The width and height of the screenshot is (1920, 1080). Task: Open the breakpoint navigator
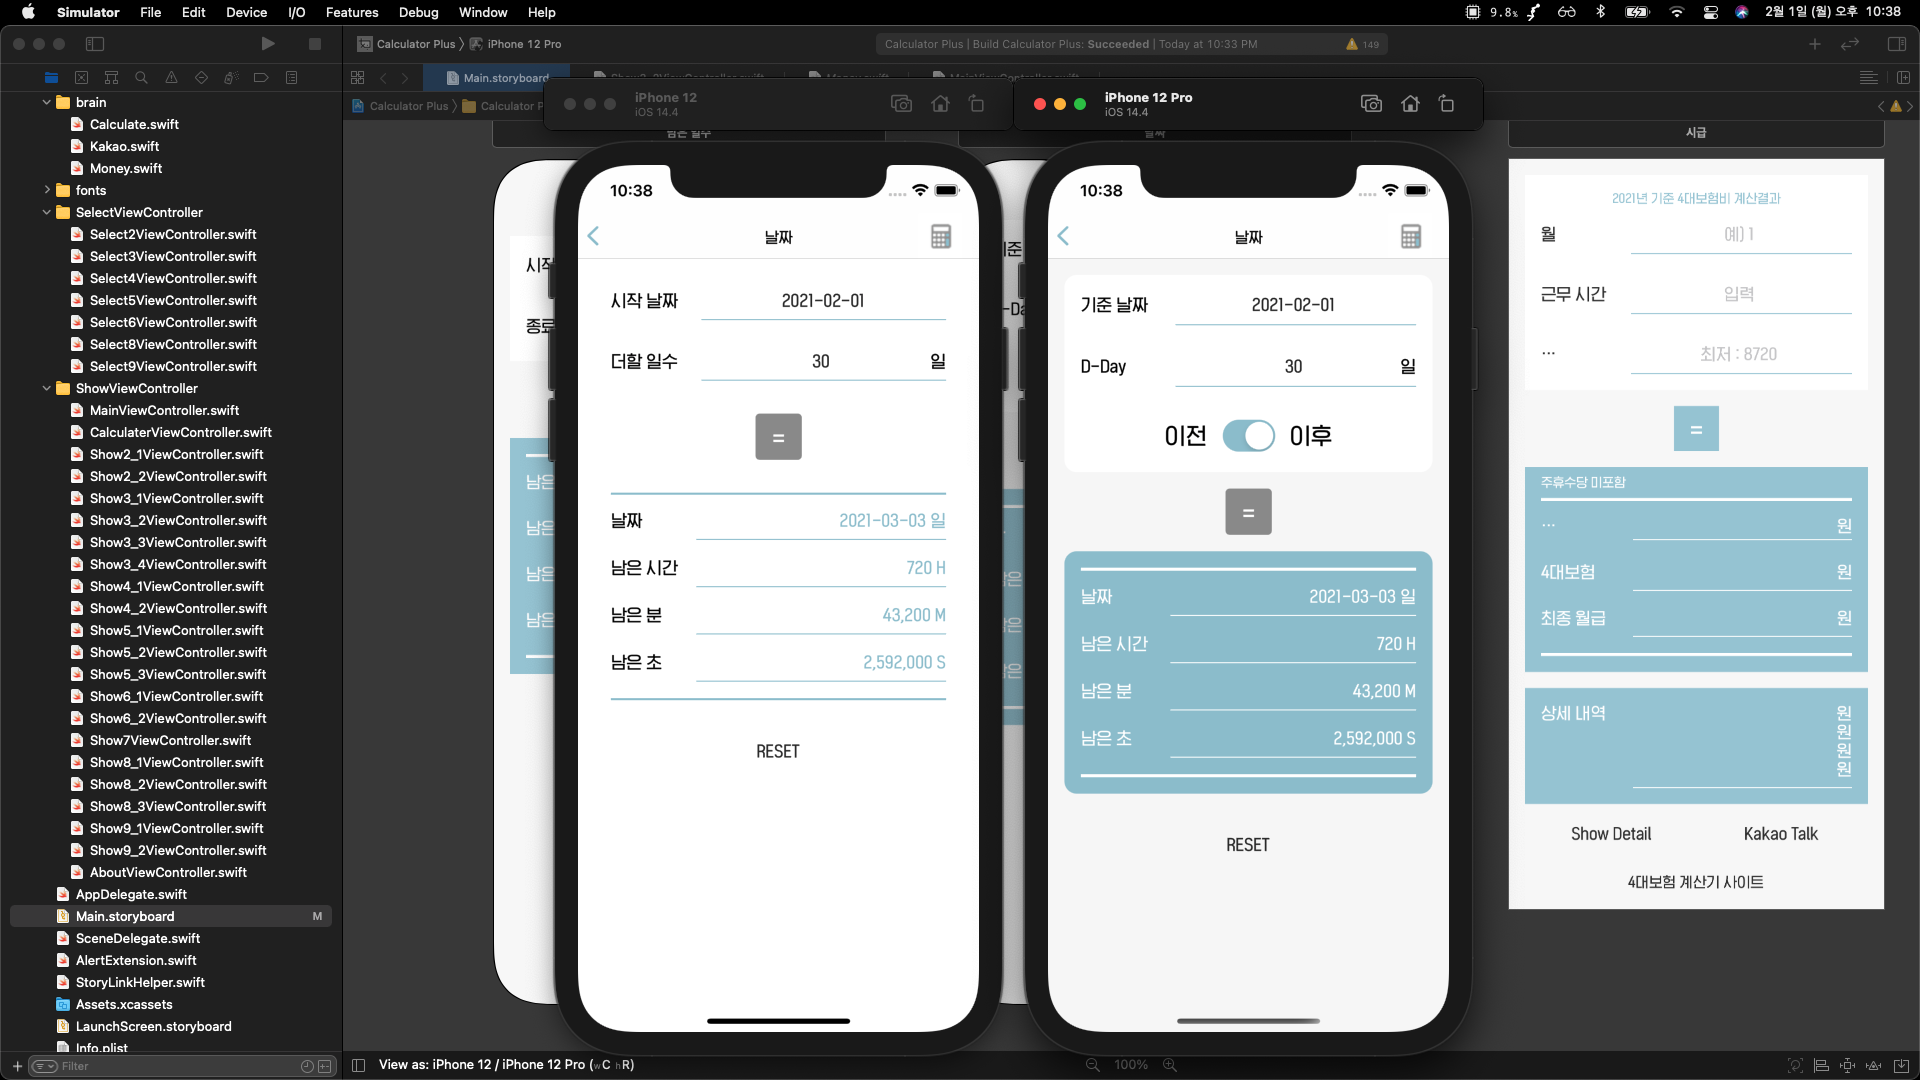[x=261, y=78]
